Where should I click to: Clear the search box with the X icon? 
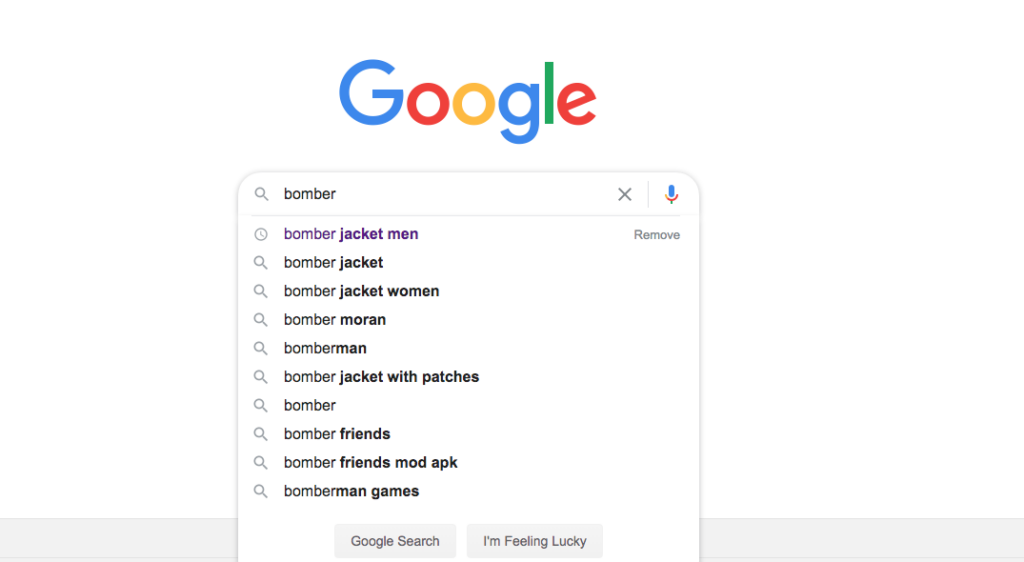click(624, 194)
